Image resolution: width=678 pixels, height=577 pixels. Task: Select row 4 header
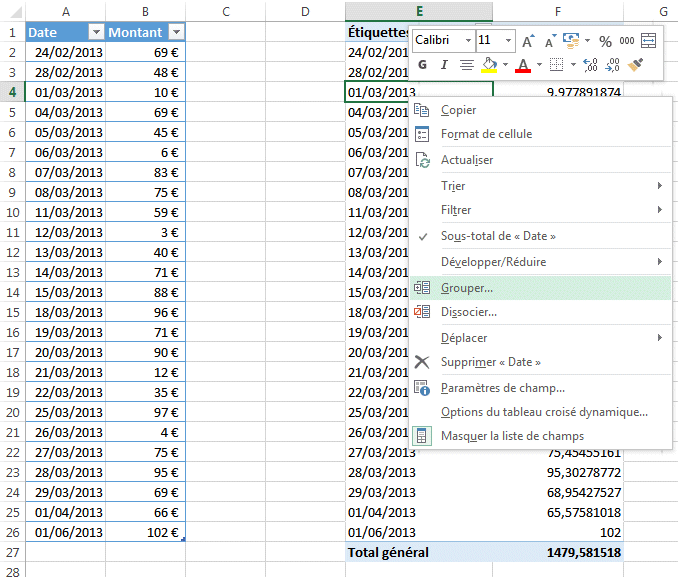tap(12, 92)
